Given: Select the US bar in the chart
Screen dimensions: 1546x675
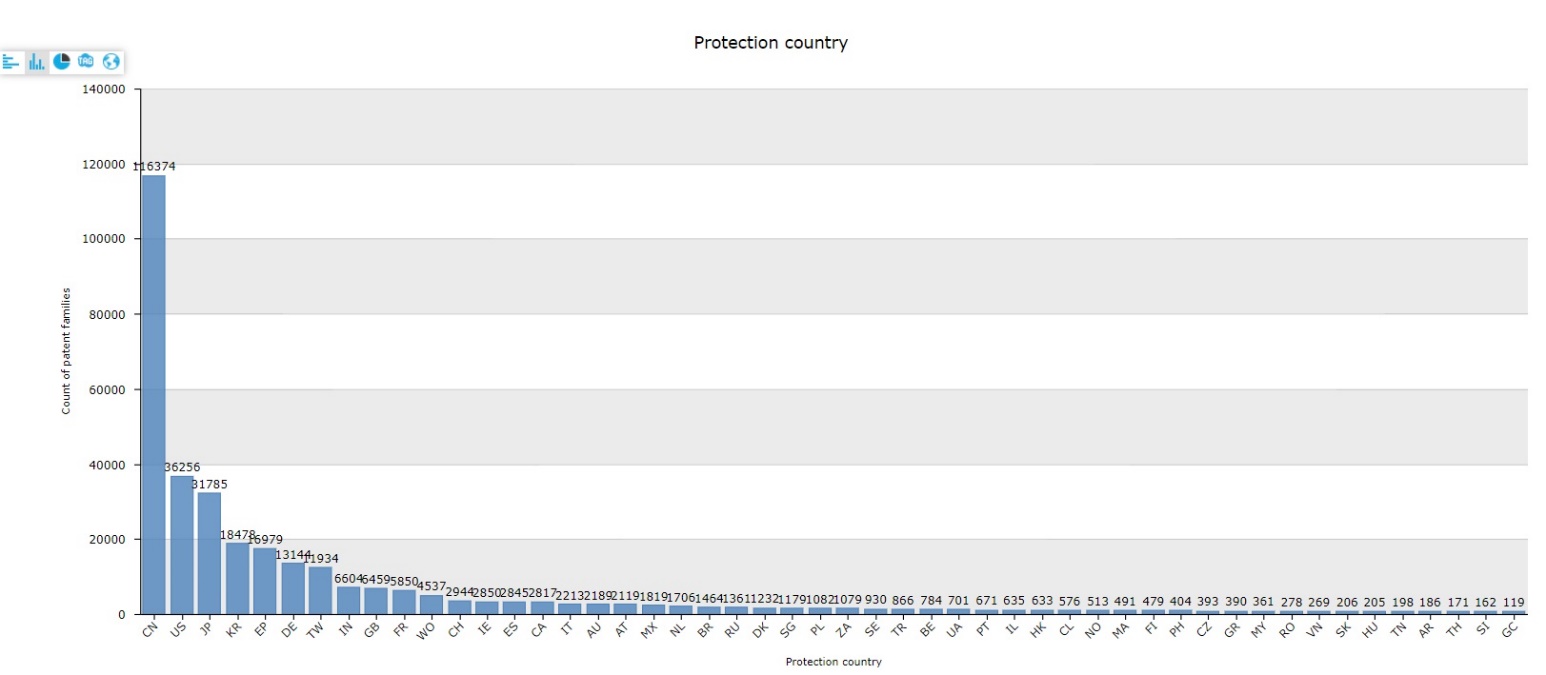Looking at the screenshot, I should (x=181, y=545).
